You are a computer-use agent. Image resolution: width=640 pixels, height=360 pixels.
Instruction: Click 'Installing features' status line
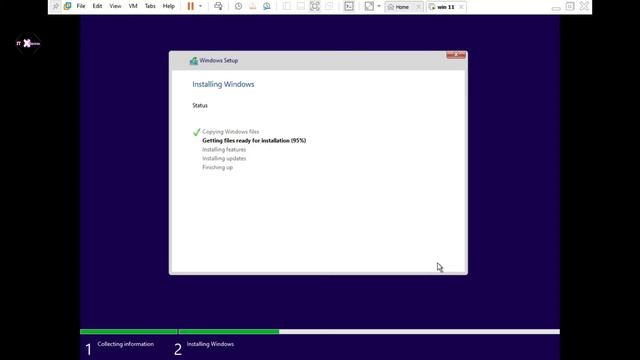tap(224, 150)
